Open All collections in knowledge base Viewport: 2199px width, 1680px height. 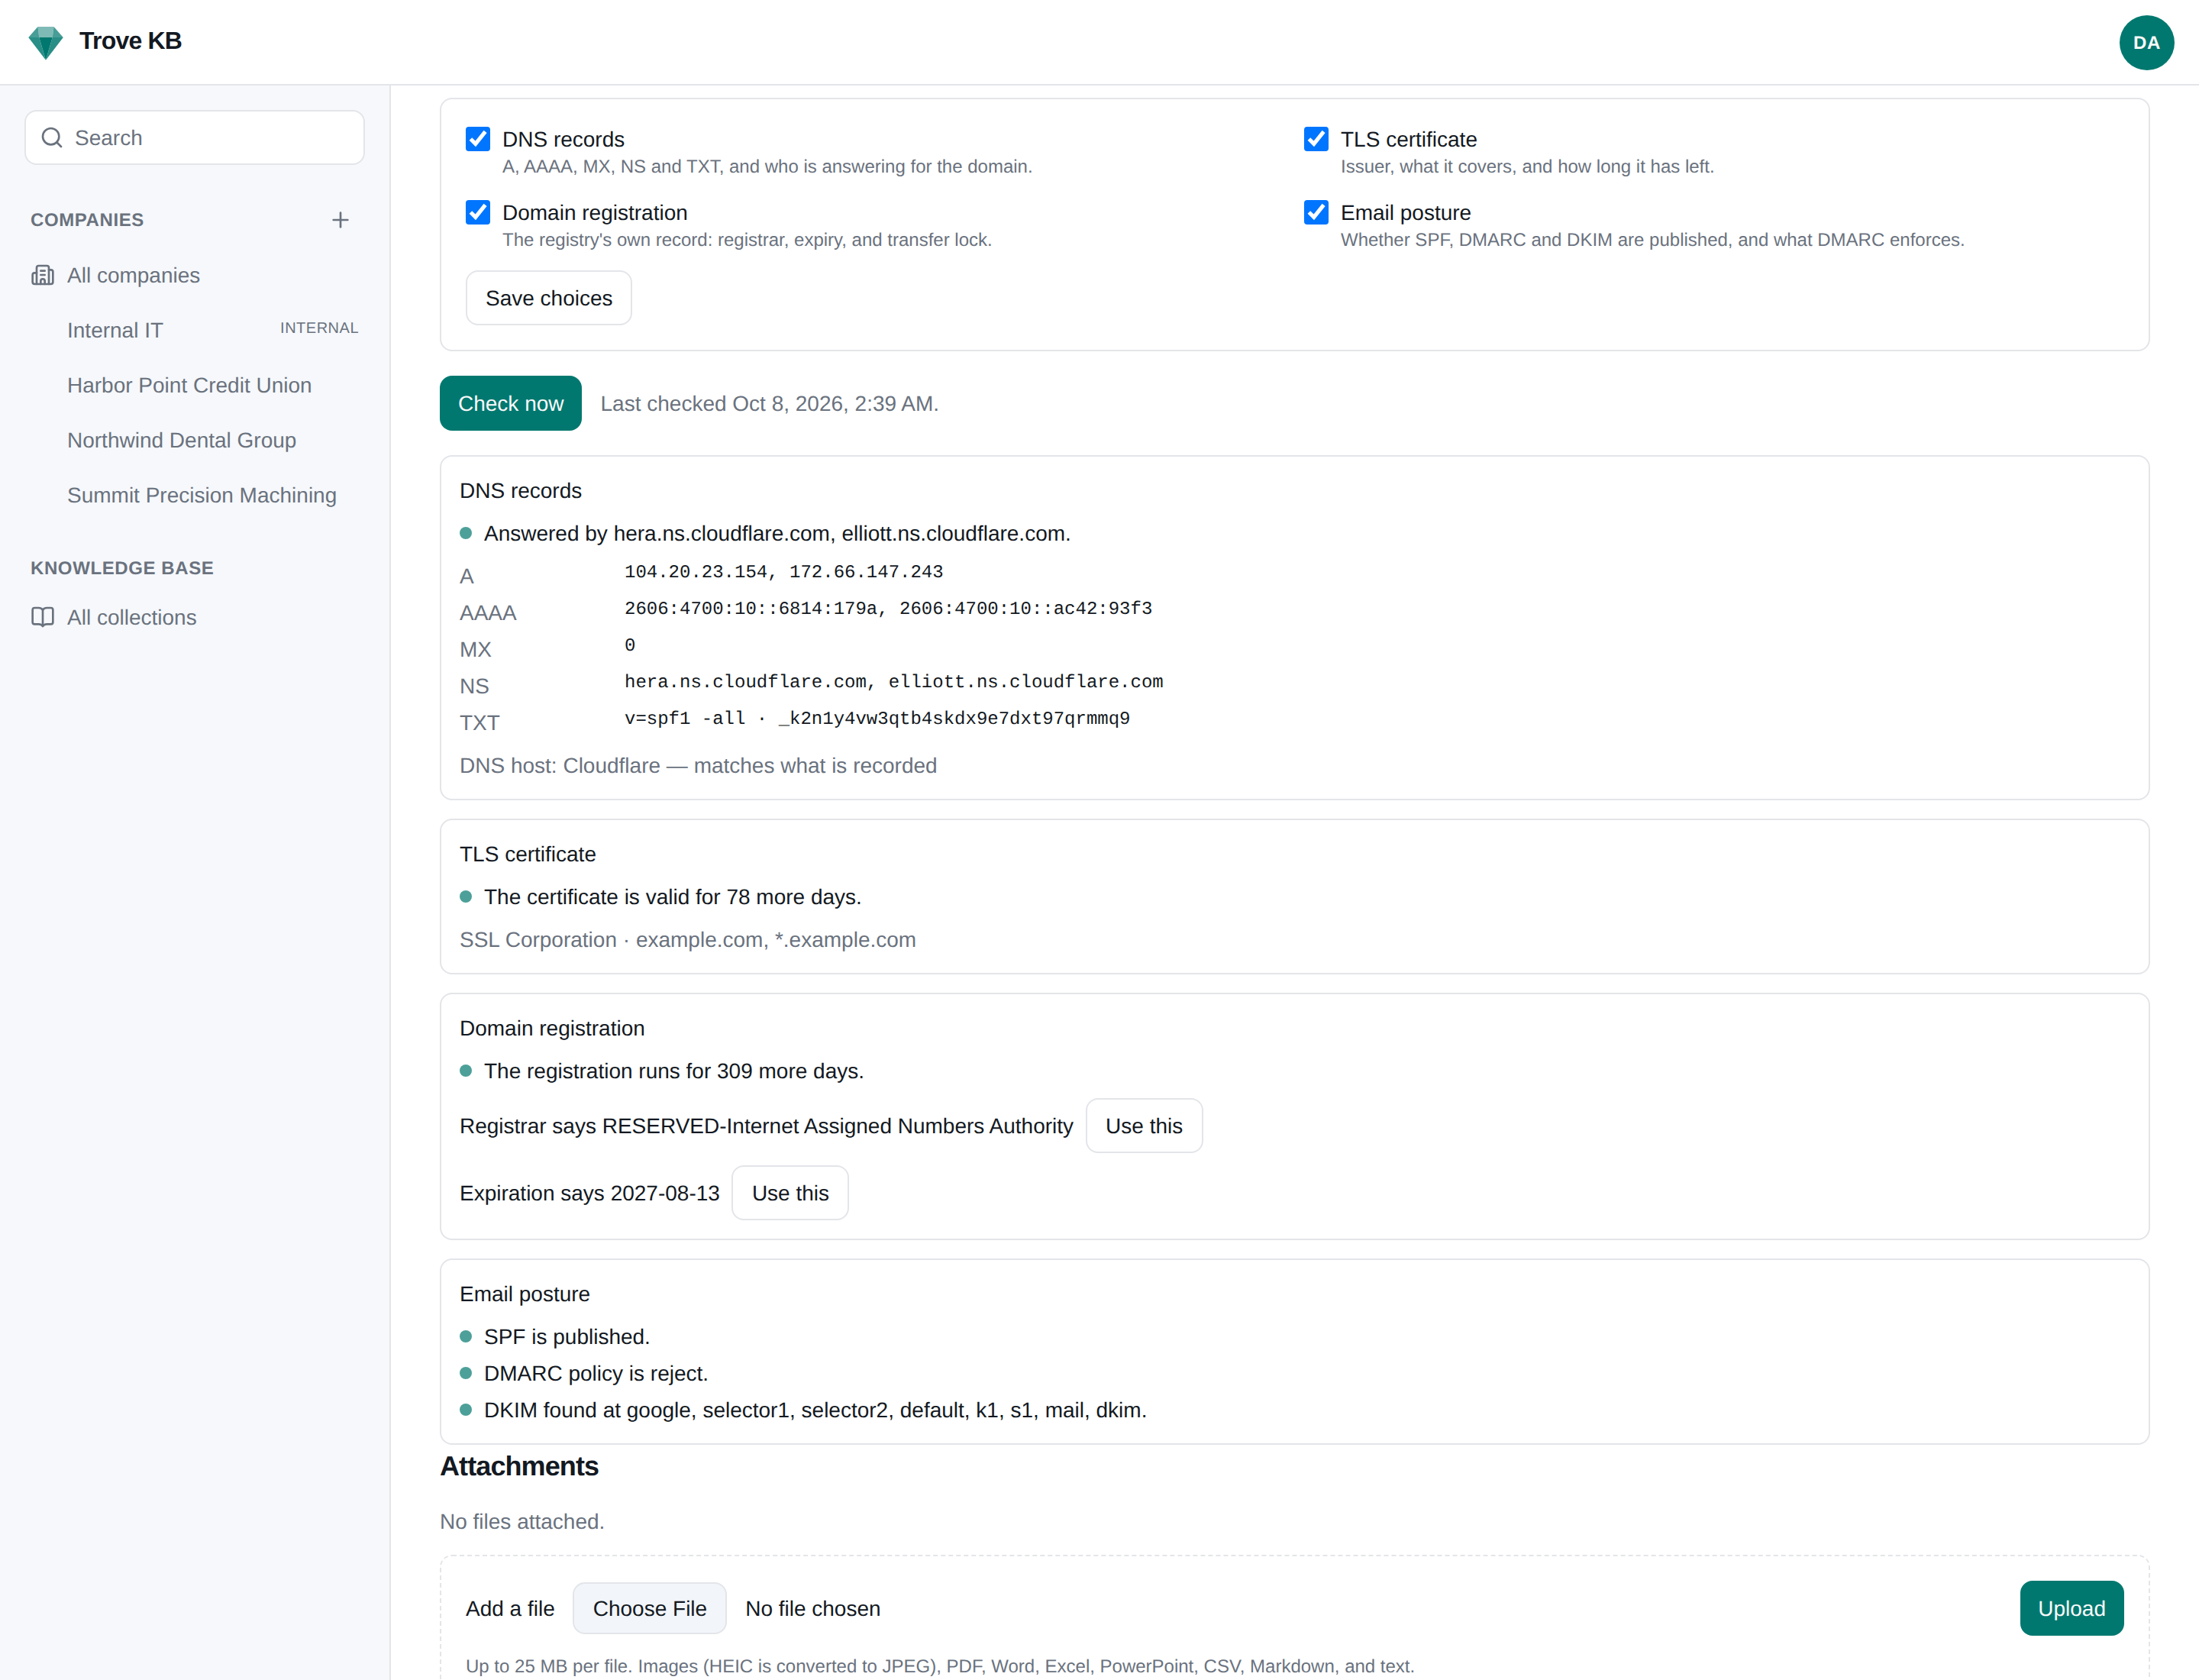(195, 617)
